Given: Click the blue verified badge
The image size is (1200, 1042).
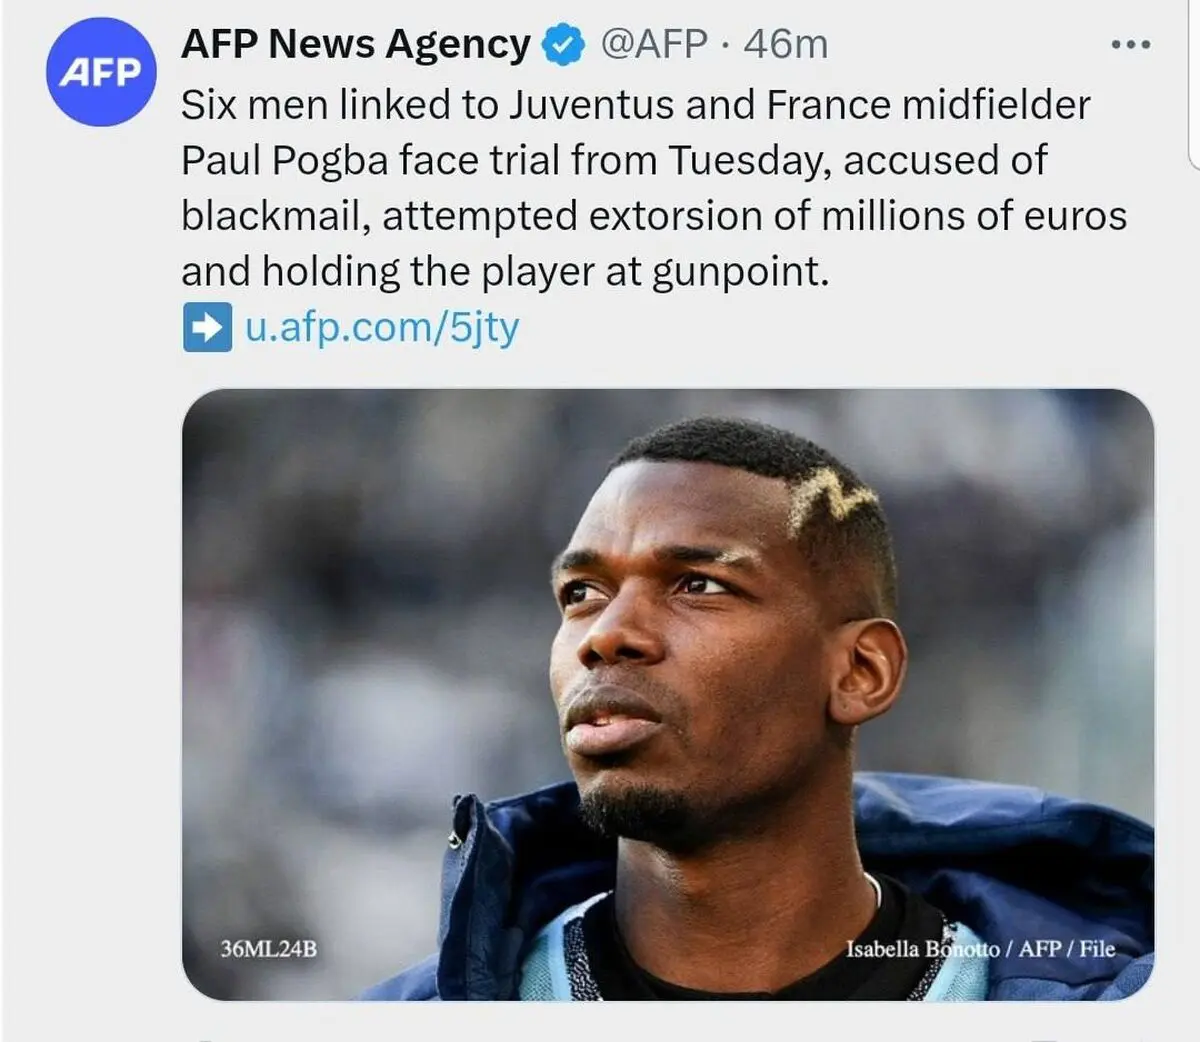Looking at the screenshot, I should (x=564, y=45).
